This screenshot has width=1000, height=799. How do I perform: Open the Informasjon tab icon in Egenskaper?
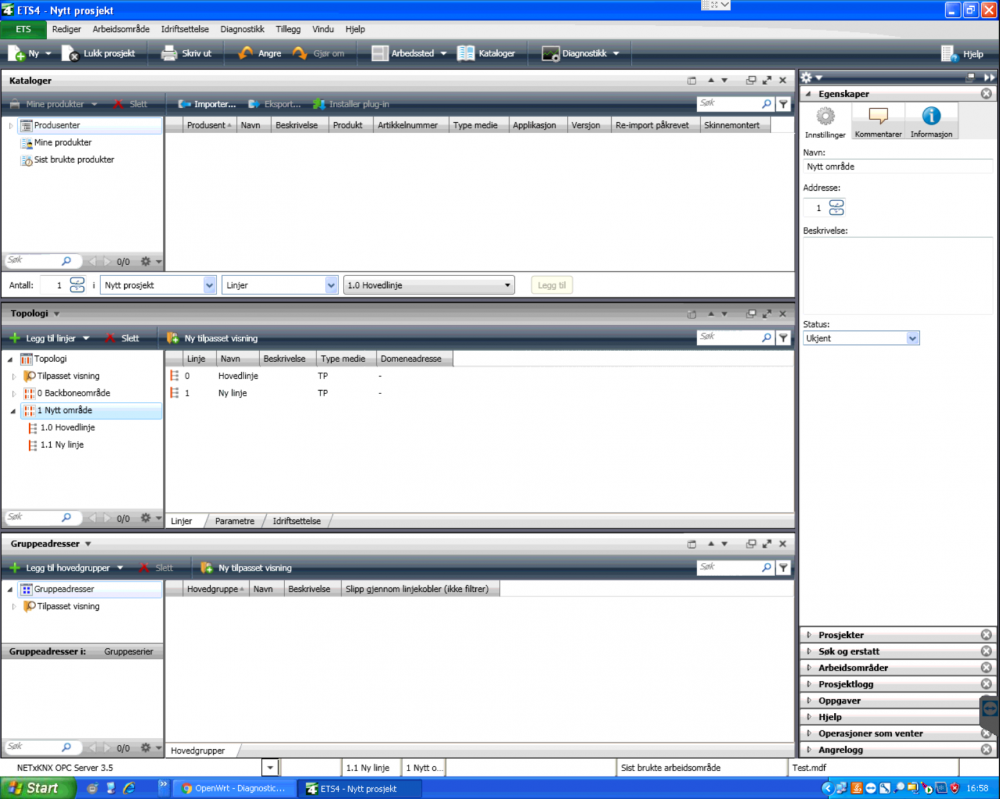pyautogui.click(x=931, y=118)
